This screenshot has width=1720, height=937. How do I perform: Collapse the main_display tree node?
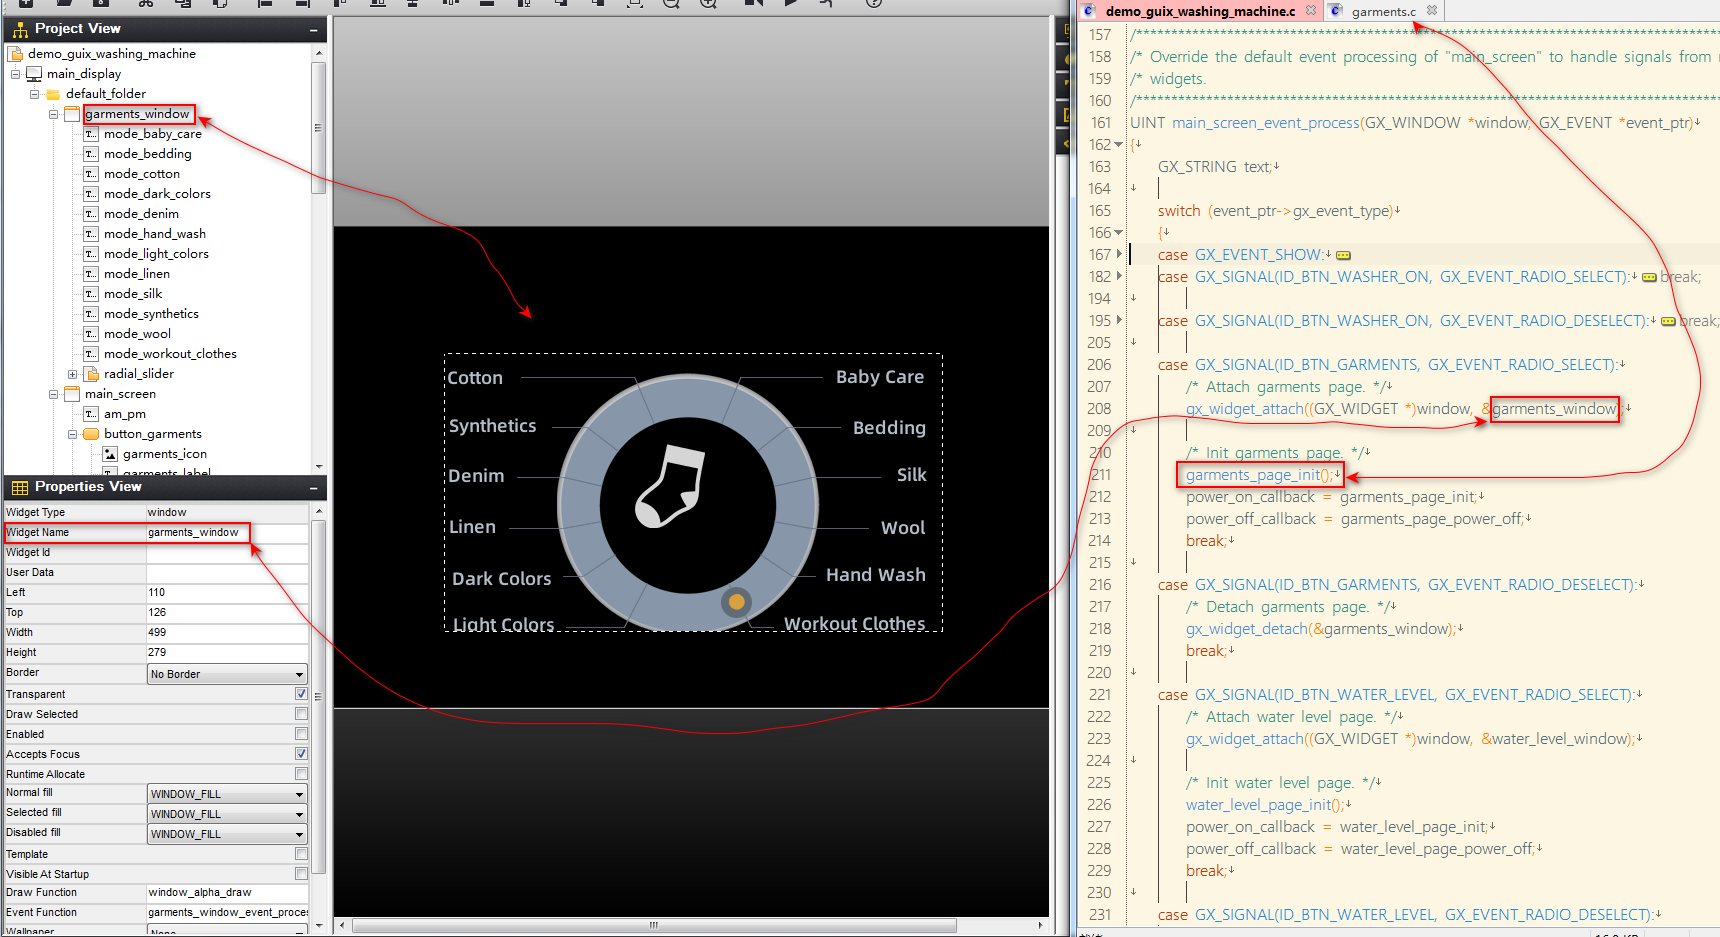[15, 74]
